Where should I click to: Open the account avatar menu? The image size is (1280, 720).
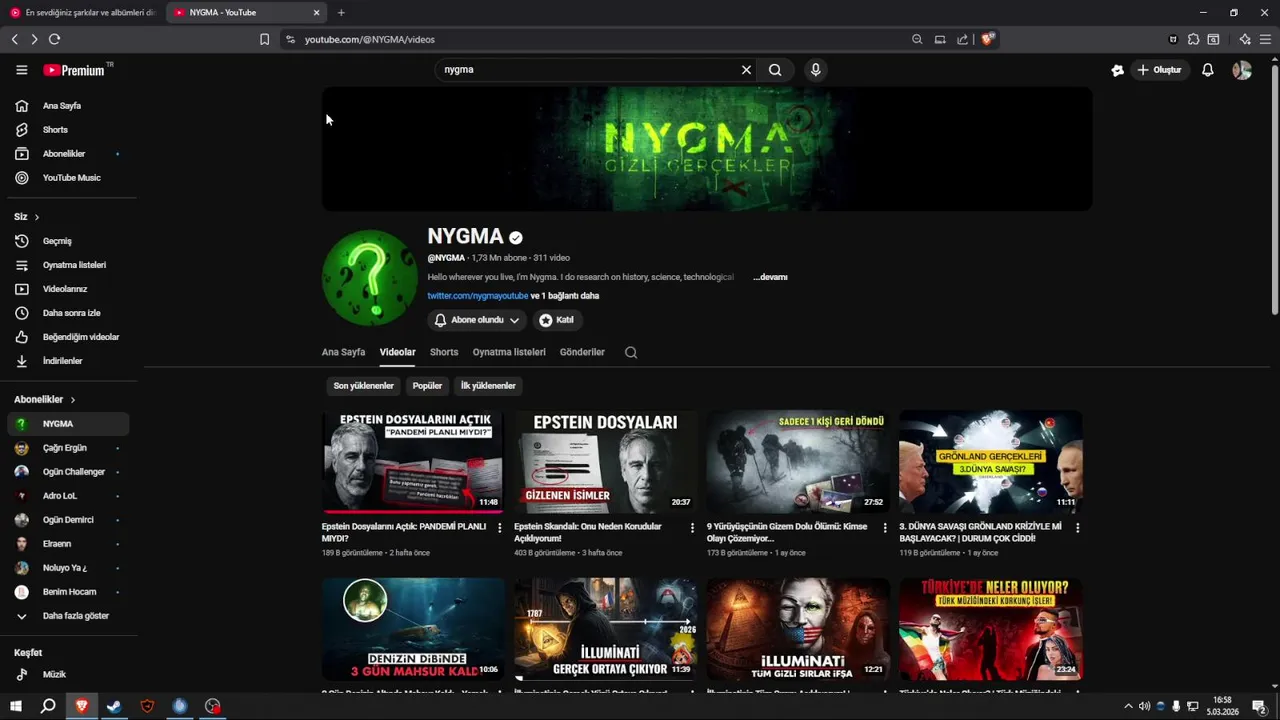pos(1242,70)
